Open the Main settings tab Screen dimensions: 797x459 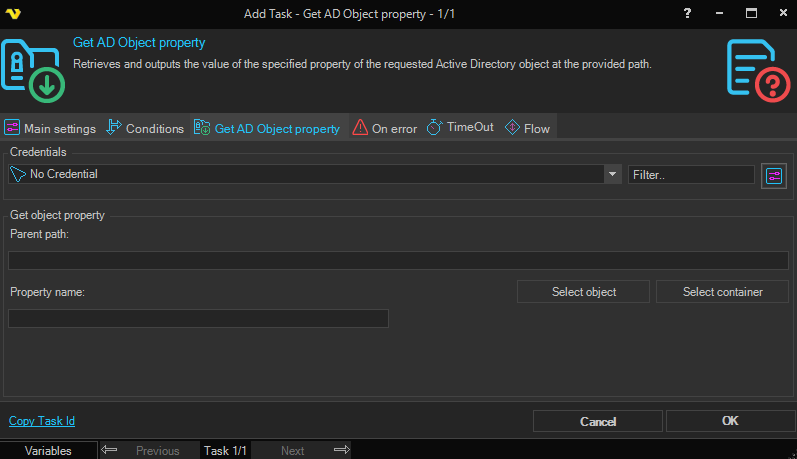(x=50, y=128)
